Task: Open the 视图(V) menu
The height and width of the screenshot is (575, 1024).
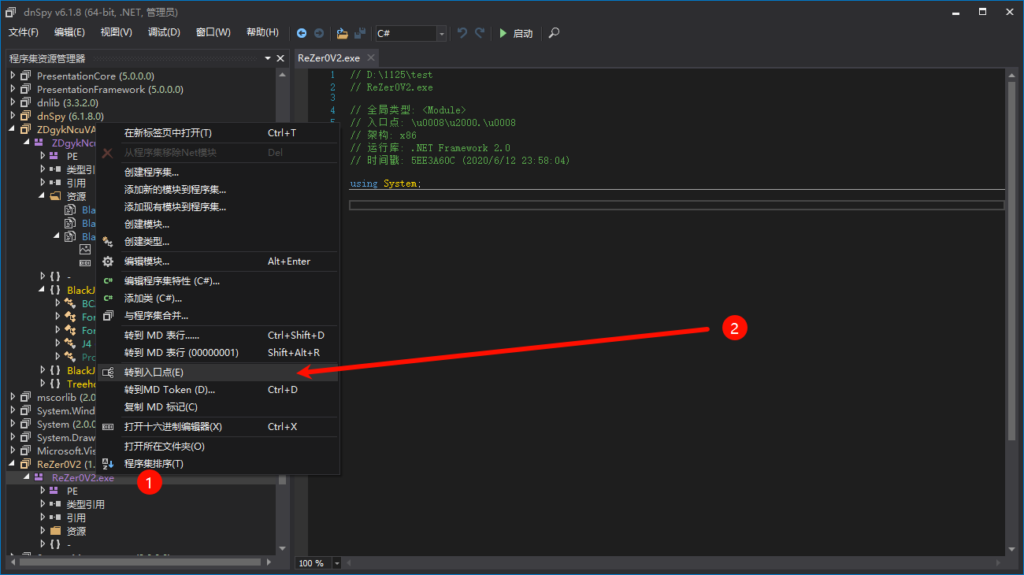Action: pos(116,32)
